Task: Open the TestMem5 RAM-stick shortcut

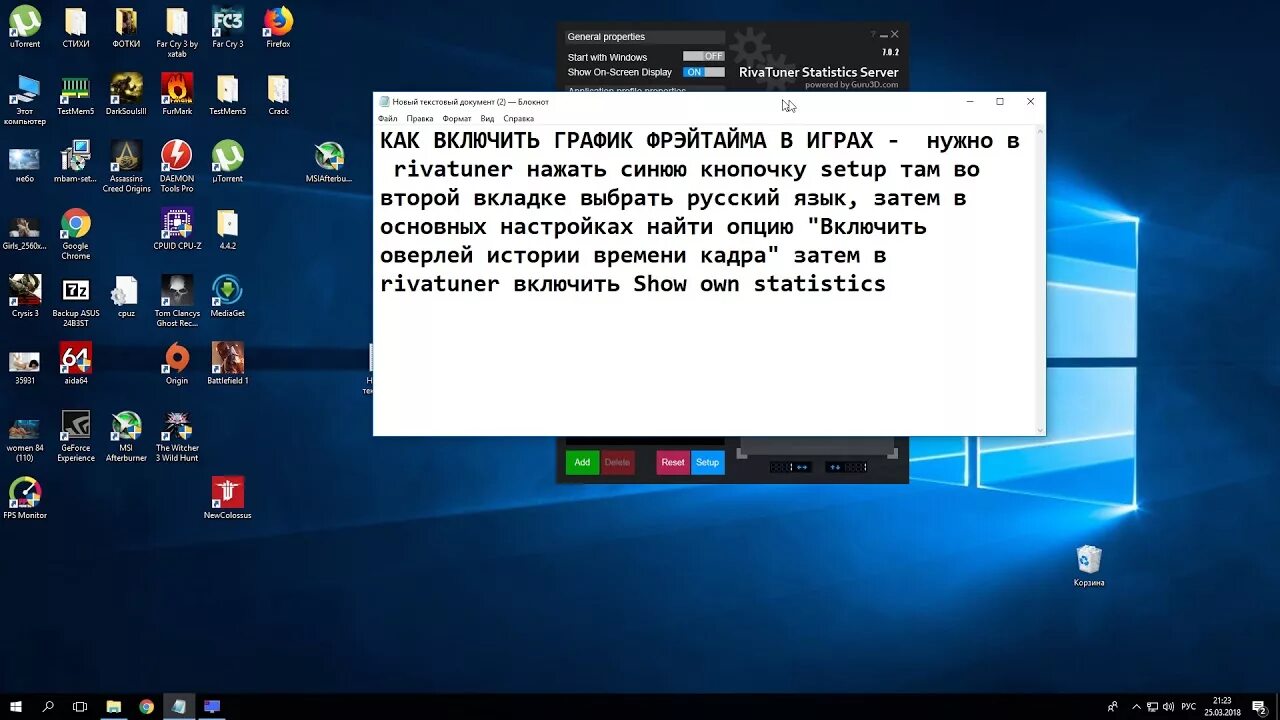Action: [75, 94]
